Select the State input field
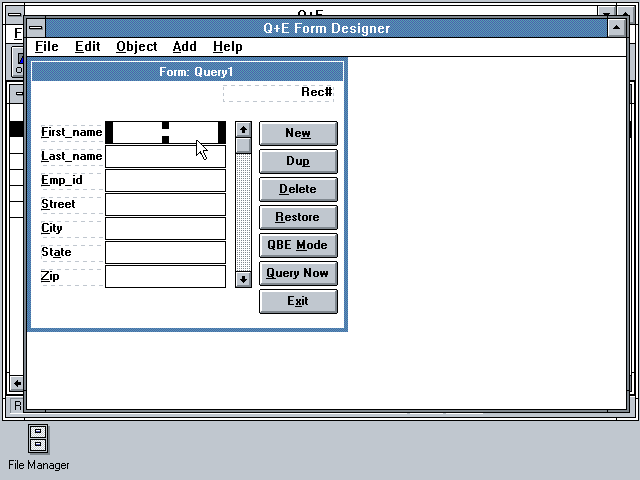 pyautogui.click(x=165, y=253)
